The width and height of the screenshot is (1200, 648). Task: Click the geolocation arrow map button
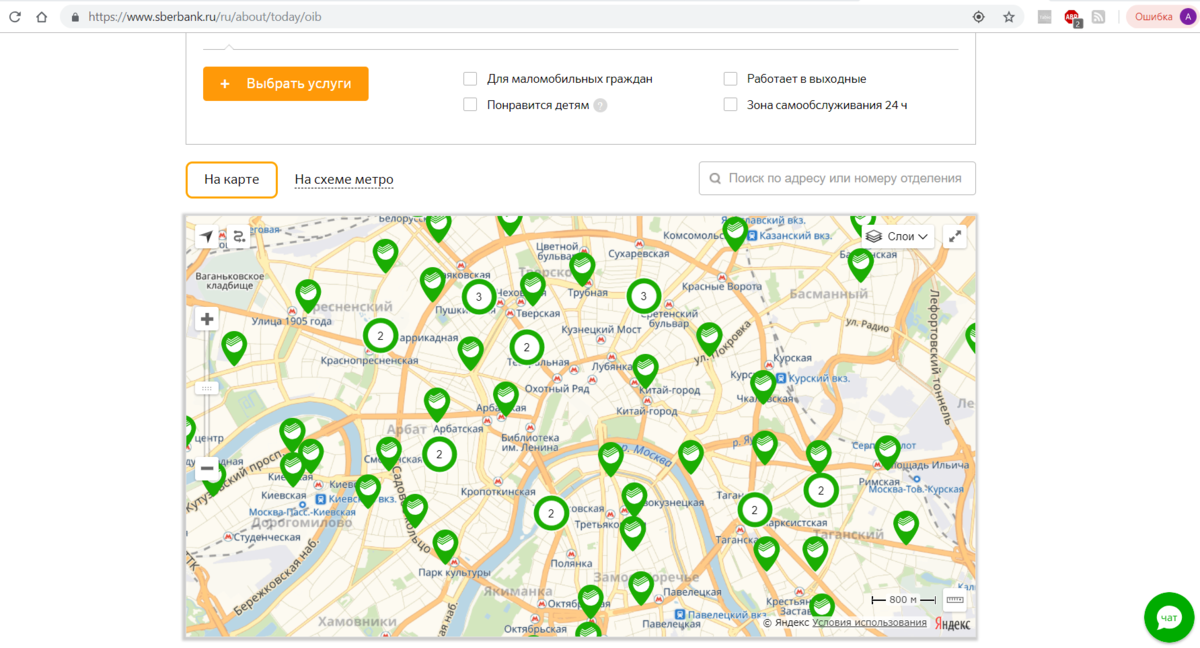tap(207, 237)
